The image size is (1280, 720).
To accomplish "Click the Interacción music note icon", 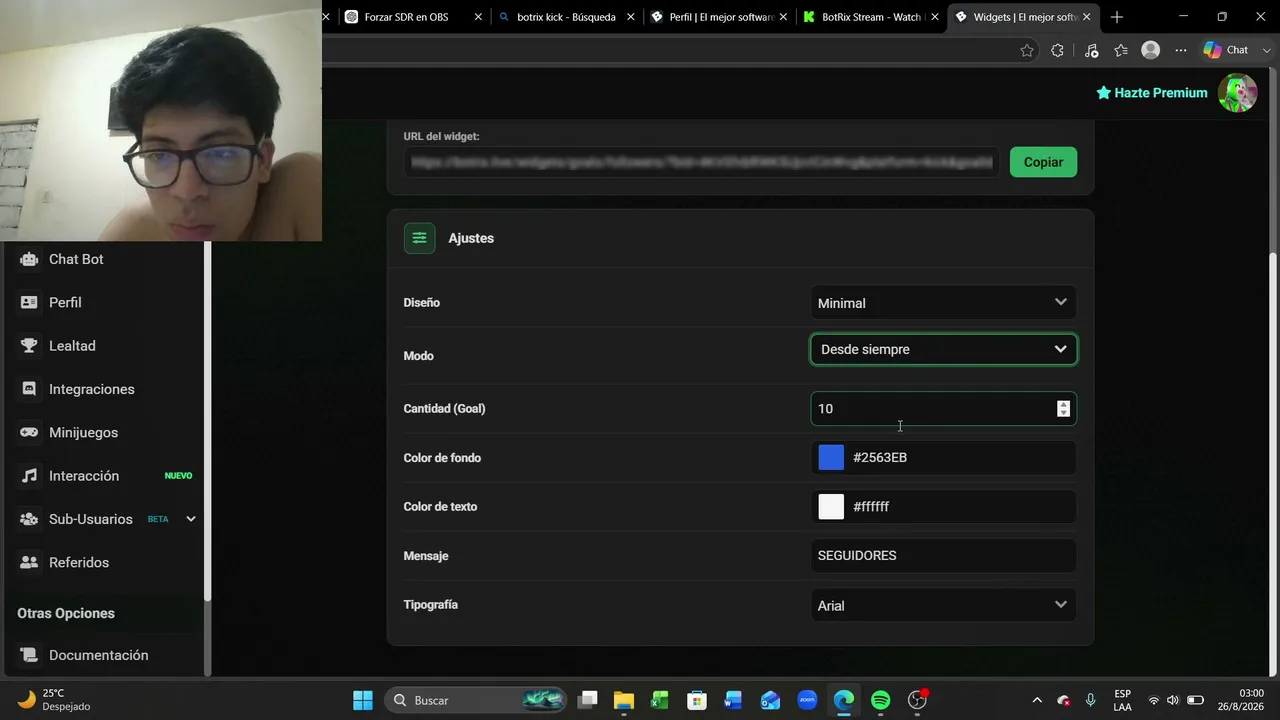I will 29,476.
